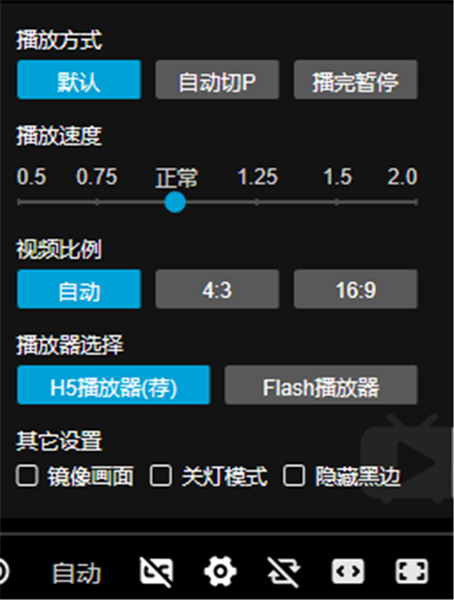454x600 pixels.
Task: Toggle the loop playback icon
Action: [284, 572]
